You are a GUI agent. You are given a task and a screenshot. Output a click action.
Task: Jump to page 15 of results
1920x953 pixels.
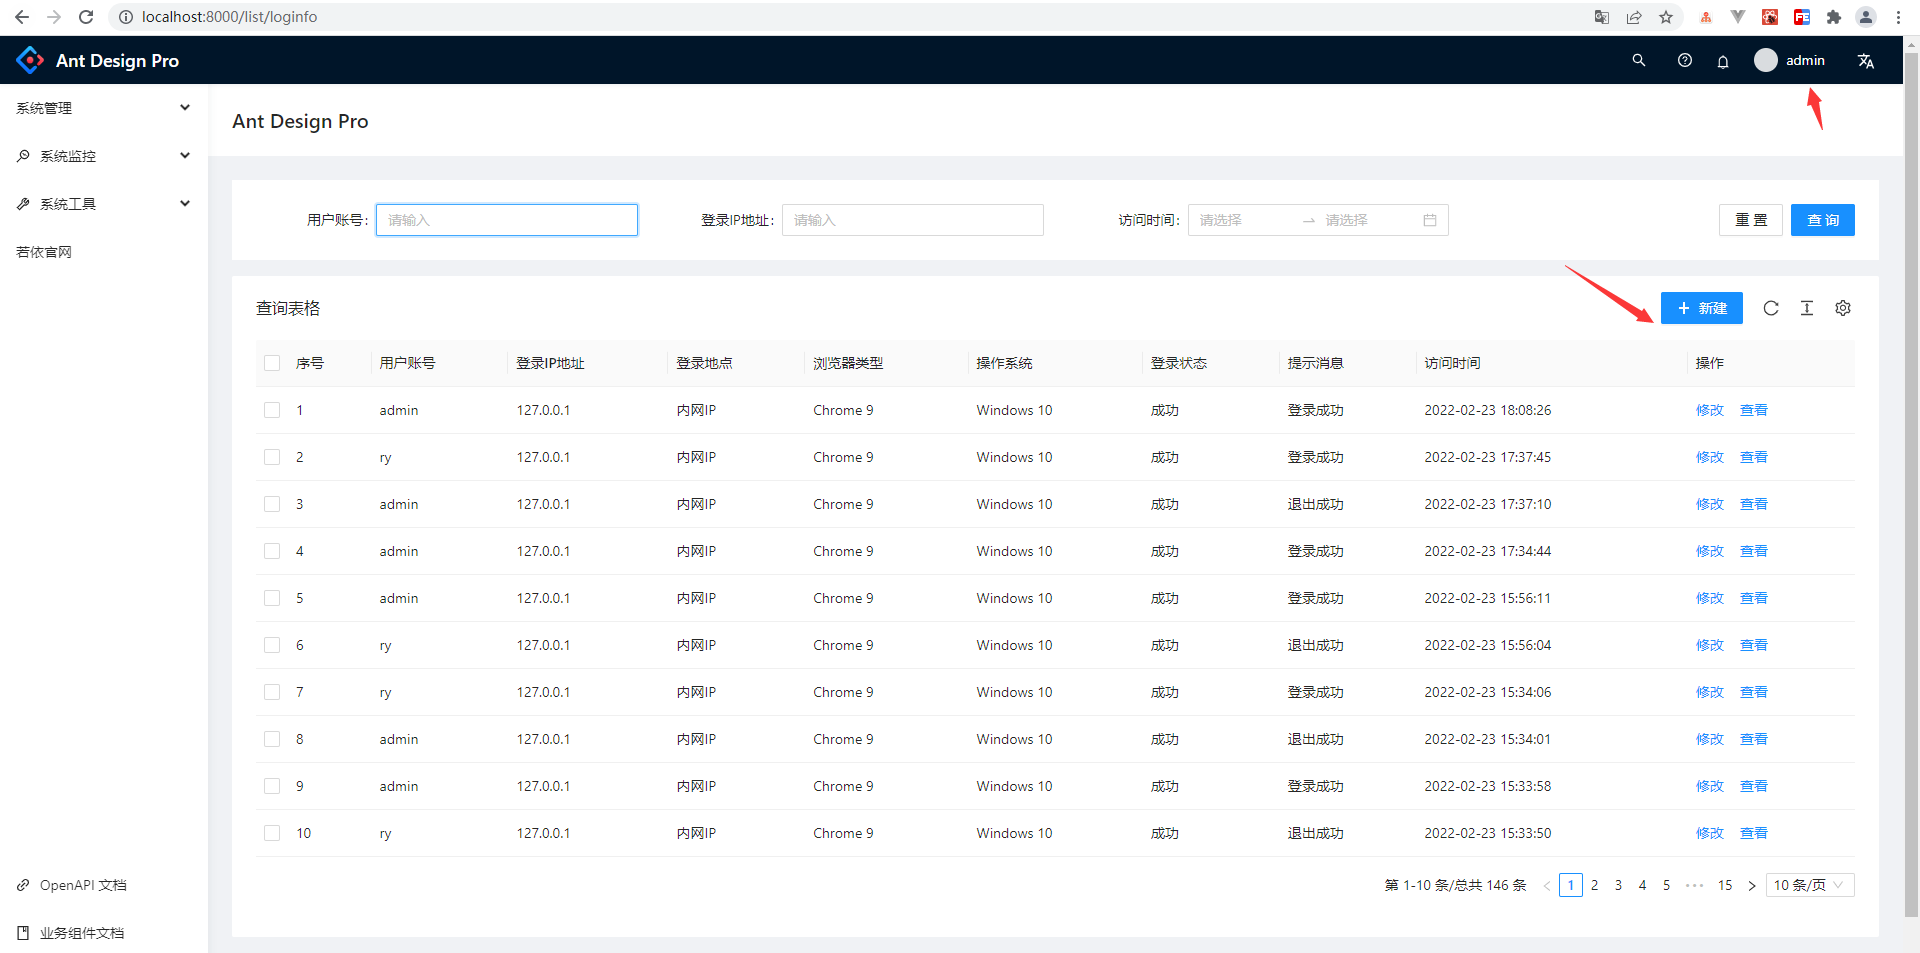tap(1725, 885)
